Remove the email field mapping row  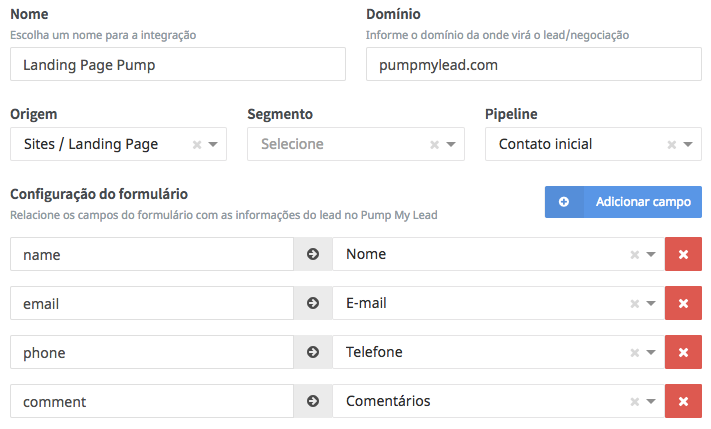point(683,303)
